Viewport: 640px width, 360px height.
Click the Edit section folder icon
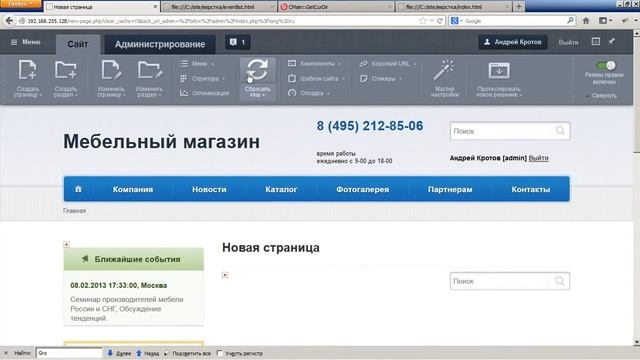tap(150, 70)
